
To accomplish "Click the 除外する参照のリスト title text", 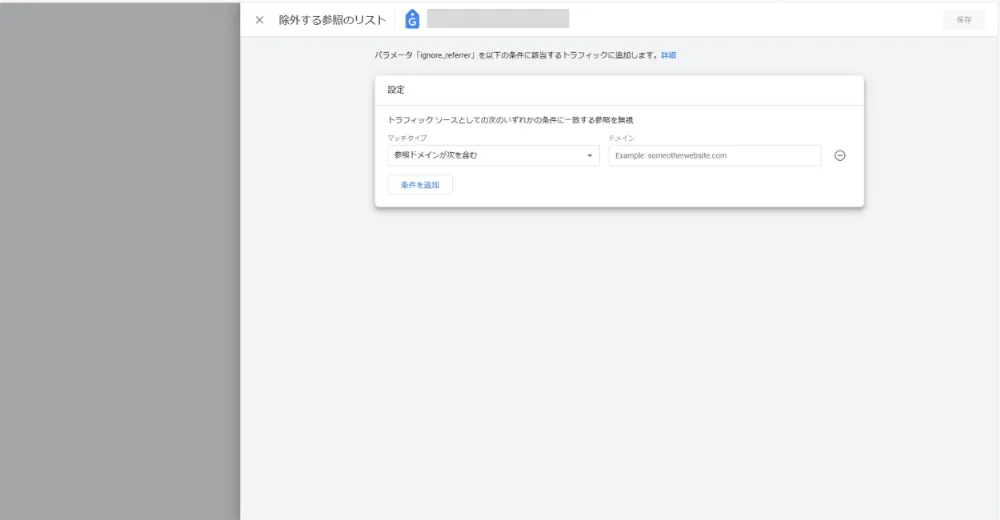I will pos(332,20).
